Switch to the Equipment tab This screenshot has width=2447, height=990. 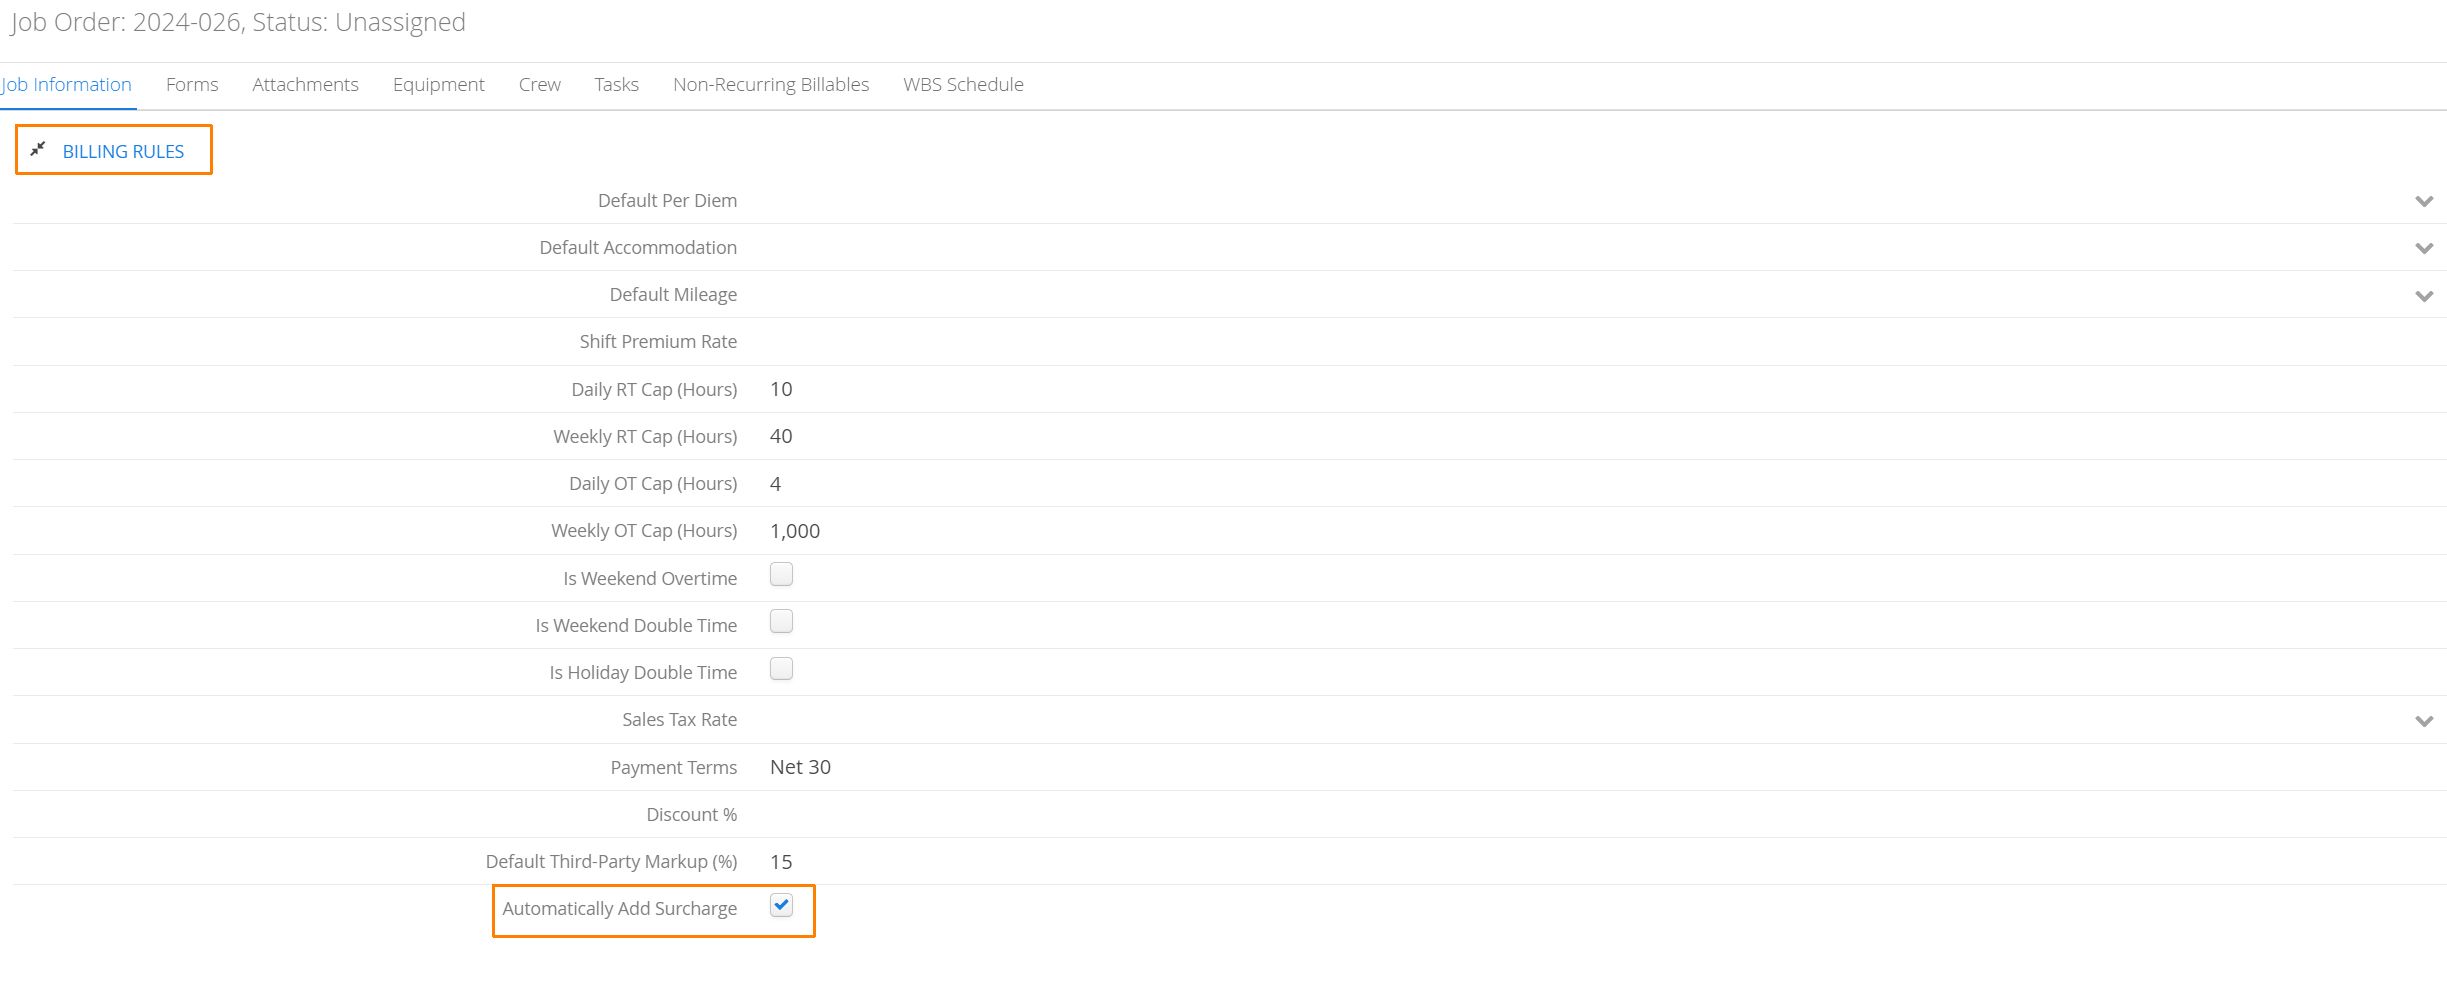(439, 85)
